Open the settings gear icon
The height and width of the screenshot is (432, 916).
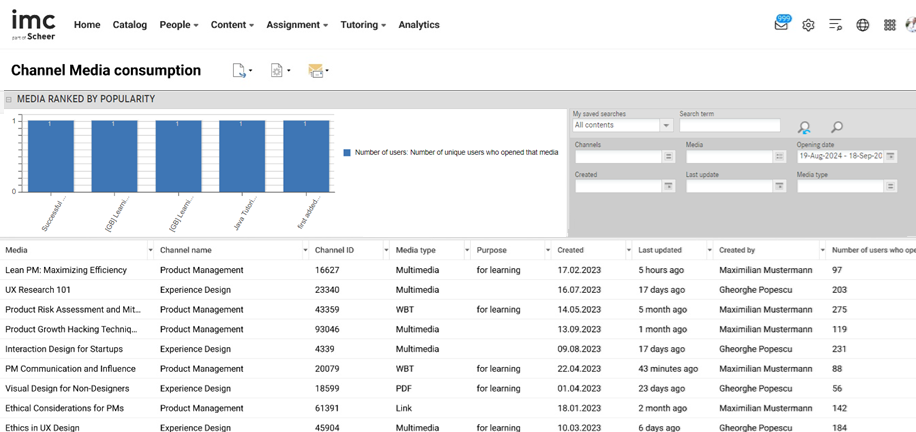click(x=808, y=25)
